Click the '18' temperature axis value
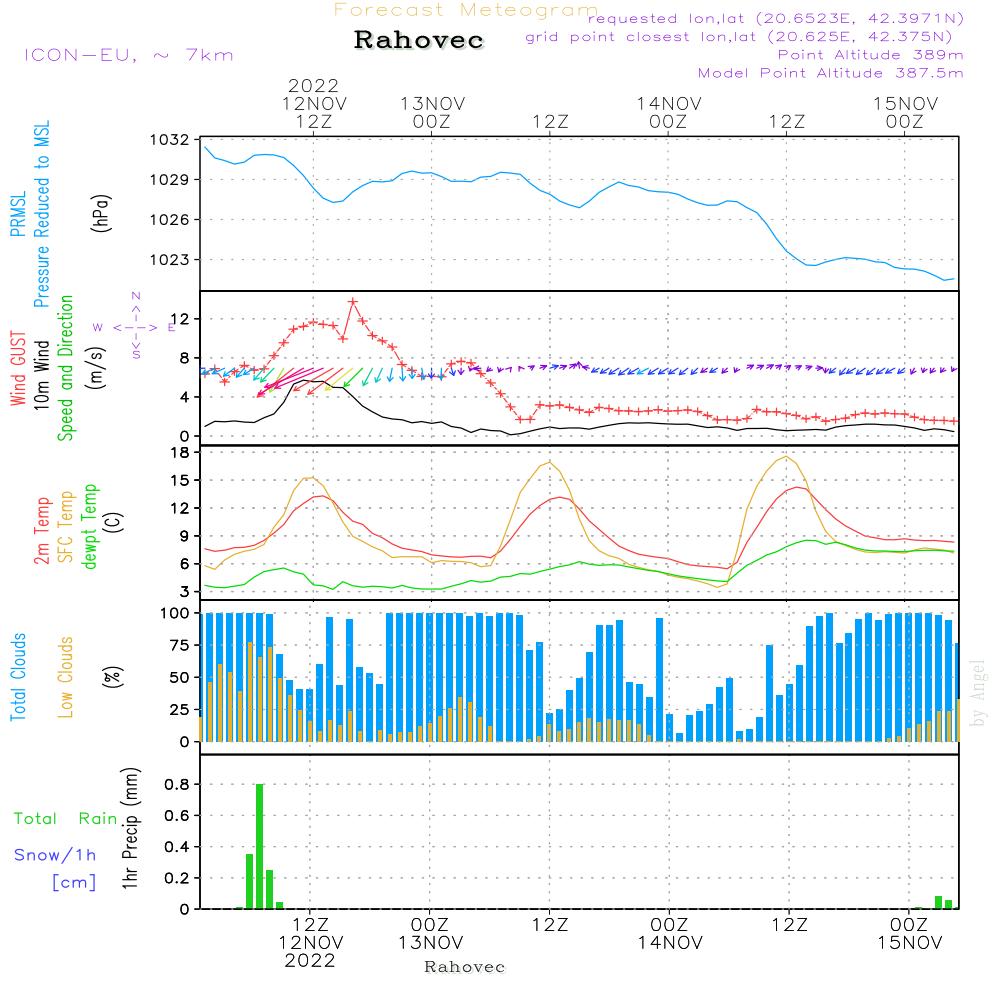Screen dimensions: 1000x1000 pyautogui.click(x=180, y=453)
